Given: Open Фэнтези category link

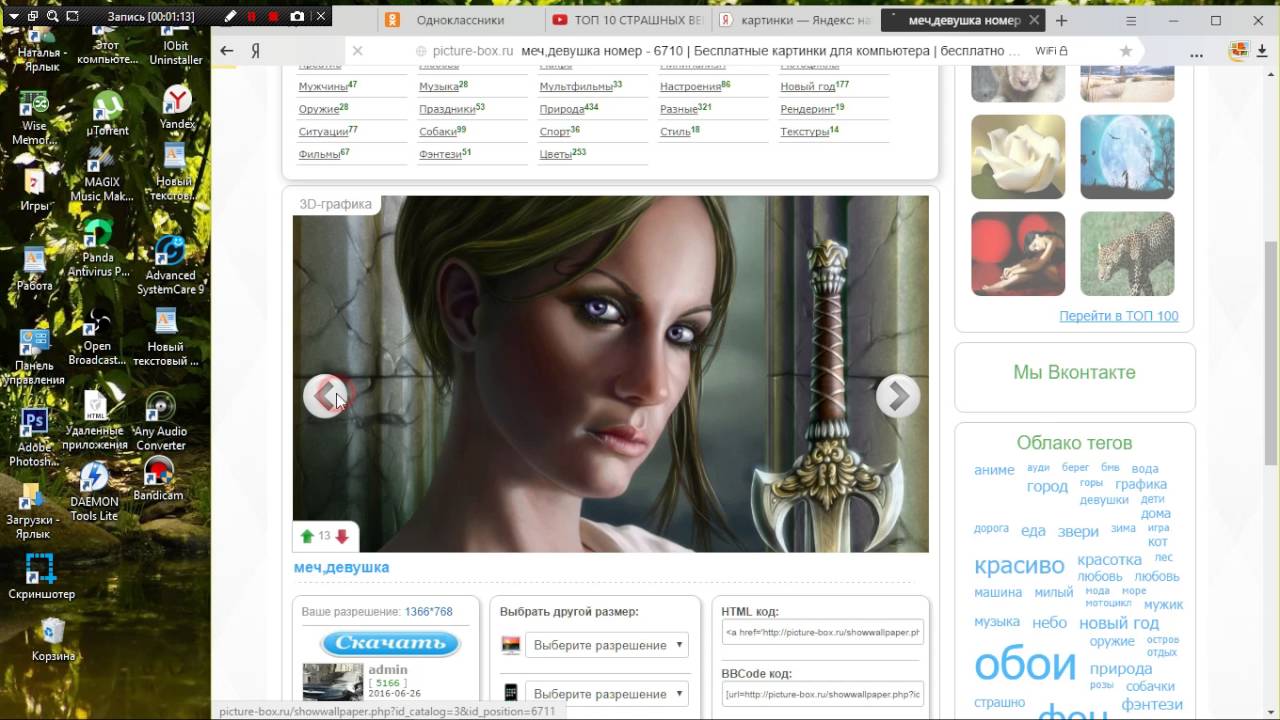Looking at the screenshot, I should tap(440, 154).
